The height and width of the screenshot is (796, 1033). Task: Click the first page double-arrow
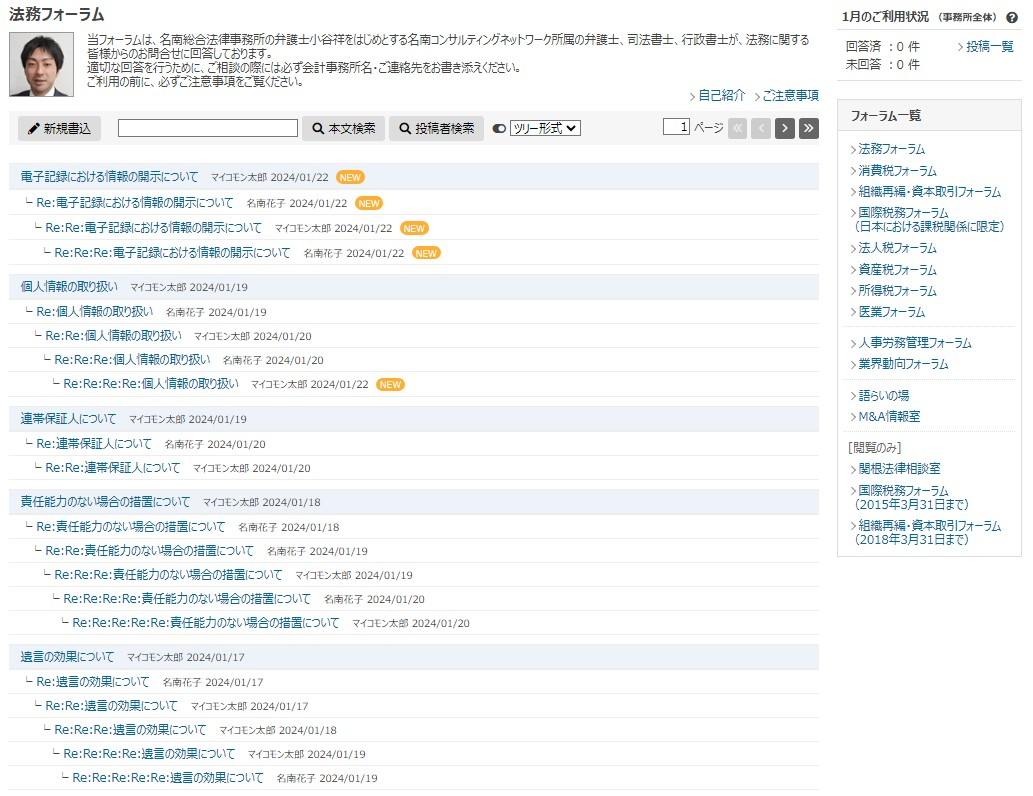tap(737, 128)
